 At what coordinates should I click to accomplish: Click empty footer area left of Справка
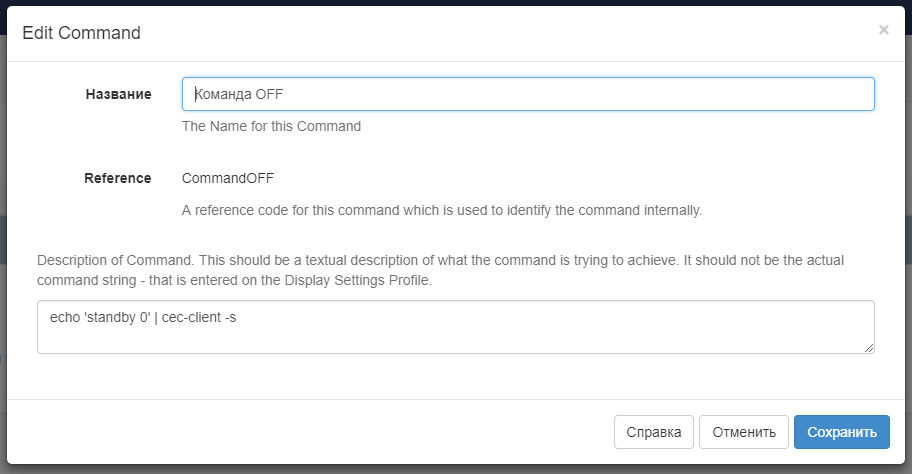point(308,432)
